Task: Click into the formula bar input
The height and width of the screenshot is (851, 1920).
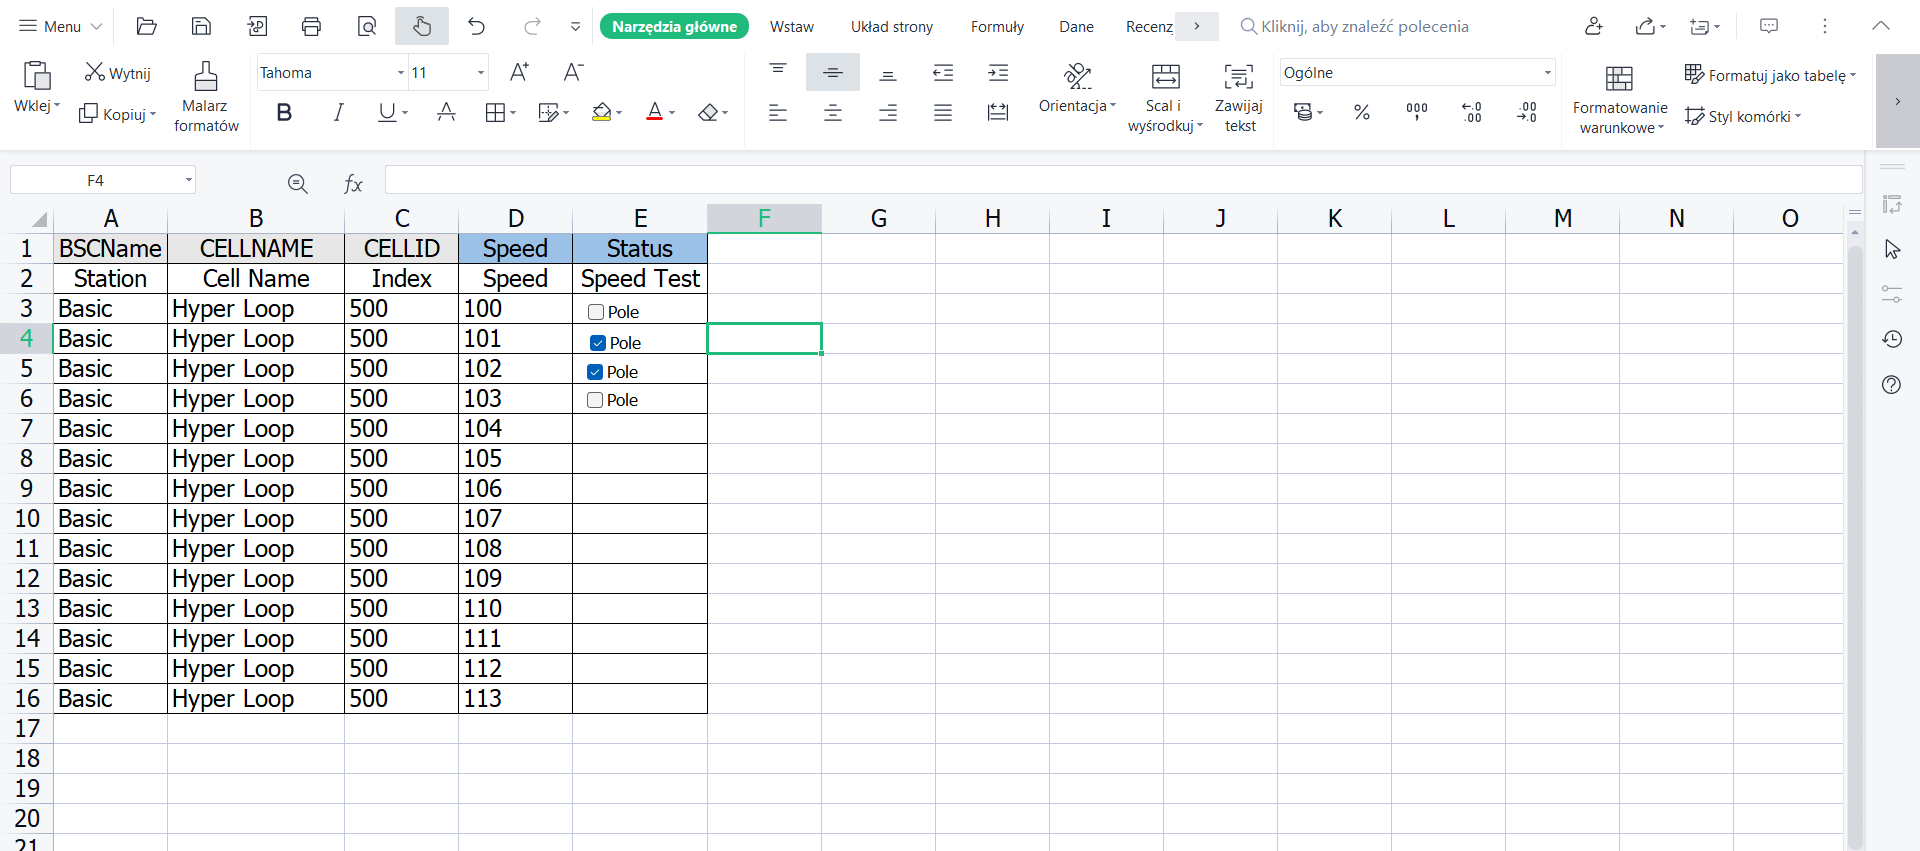Action: point(1123,181)
